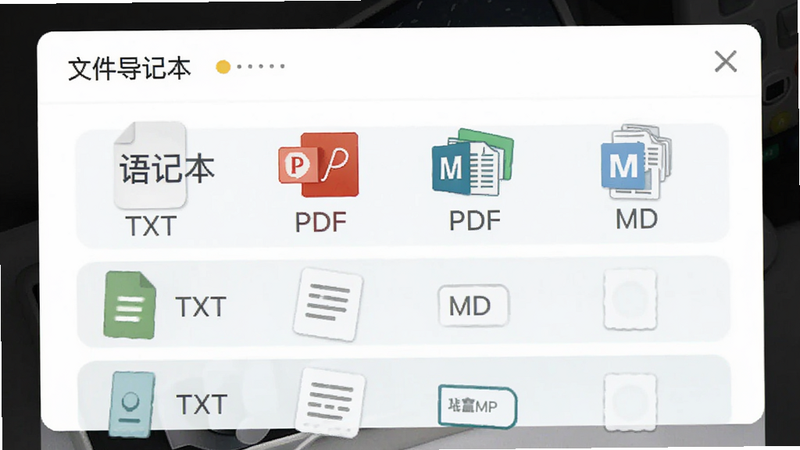This screenshot has height=450, width=800.
Task: Click the MD label under the blue M icon
Action: [x=636, y=219]
